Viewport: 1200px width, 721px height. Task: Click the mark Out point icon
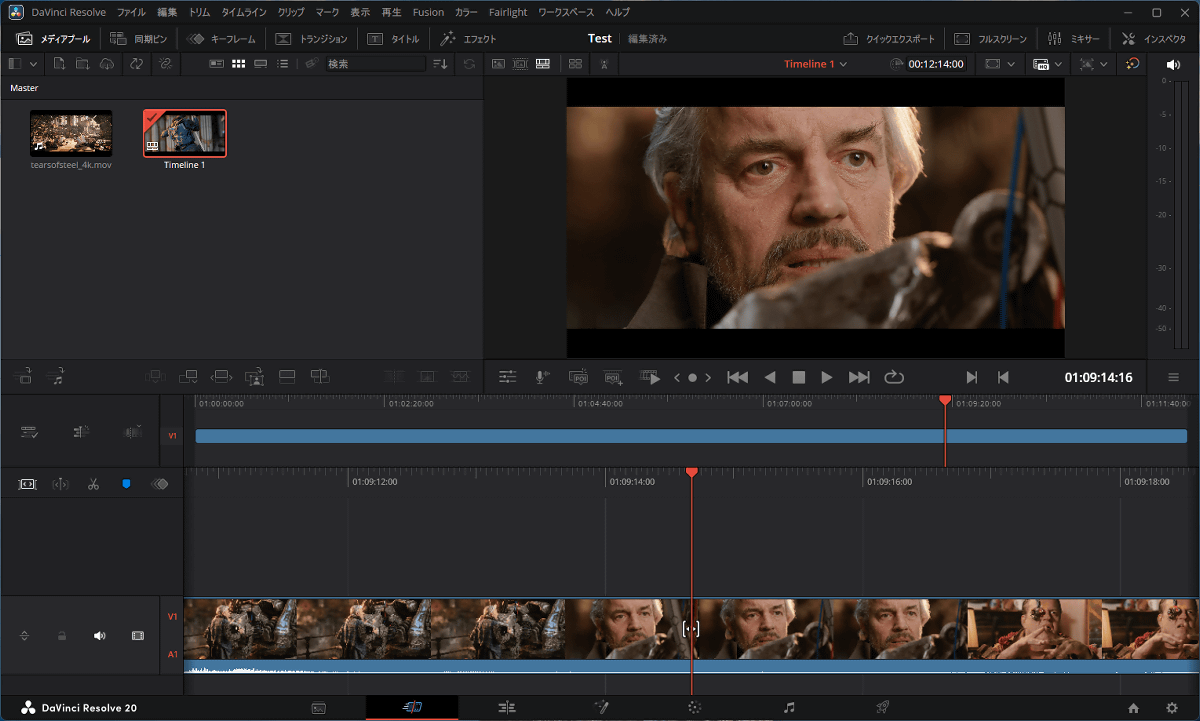pos(1003,377)
